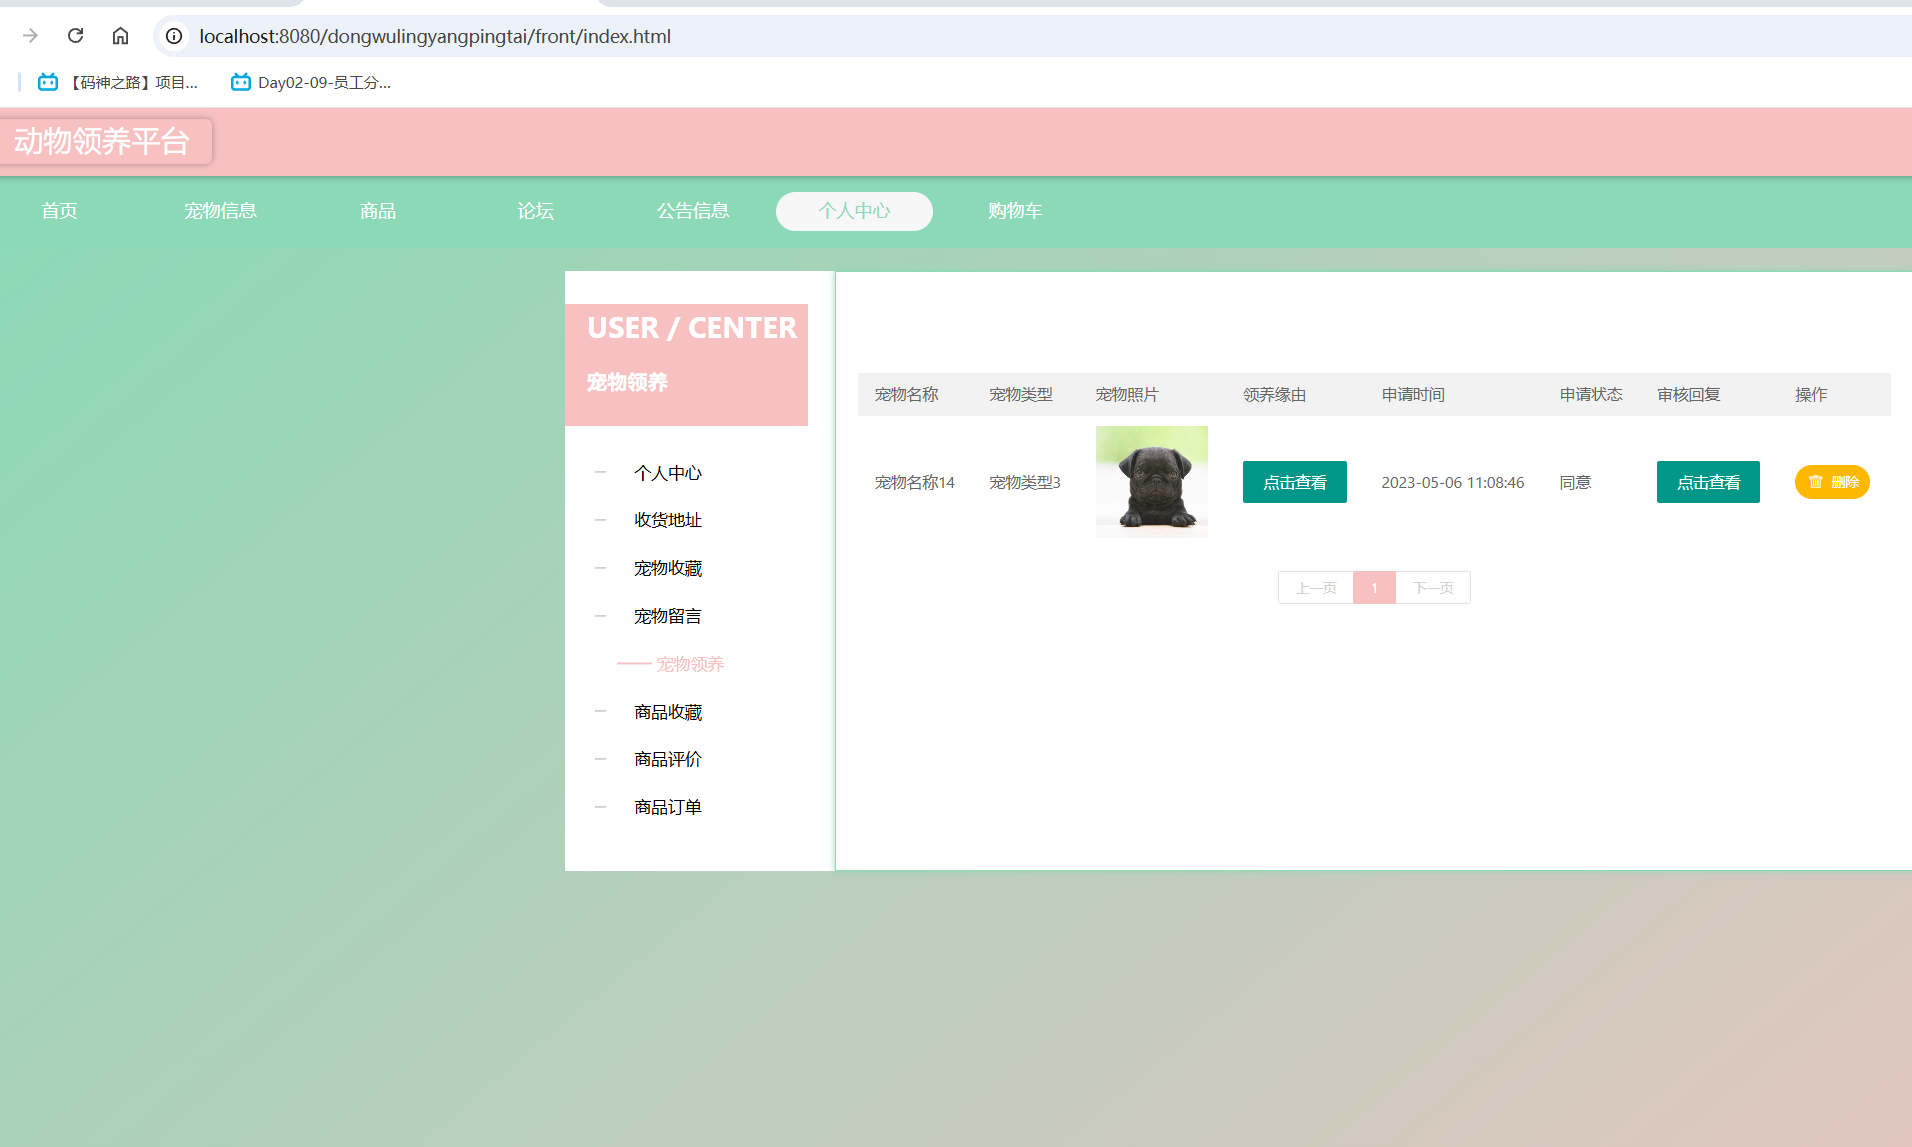Click the 申请时间 column header
The width and height of the screenshot is (1912, 1147).
coord(1413,394)
